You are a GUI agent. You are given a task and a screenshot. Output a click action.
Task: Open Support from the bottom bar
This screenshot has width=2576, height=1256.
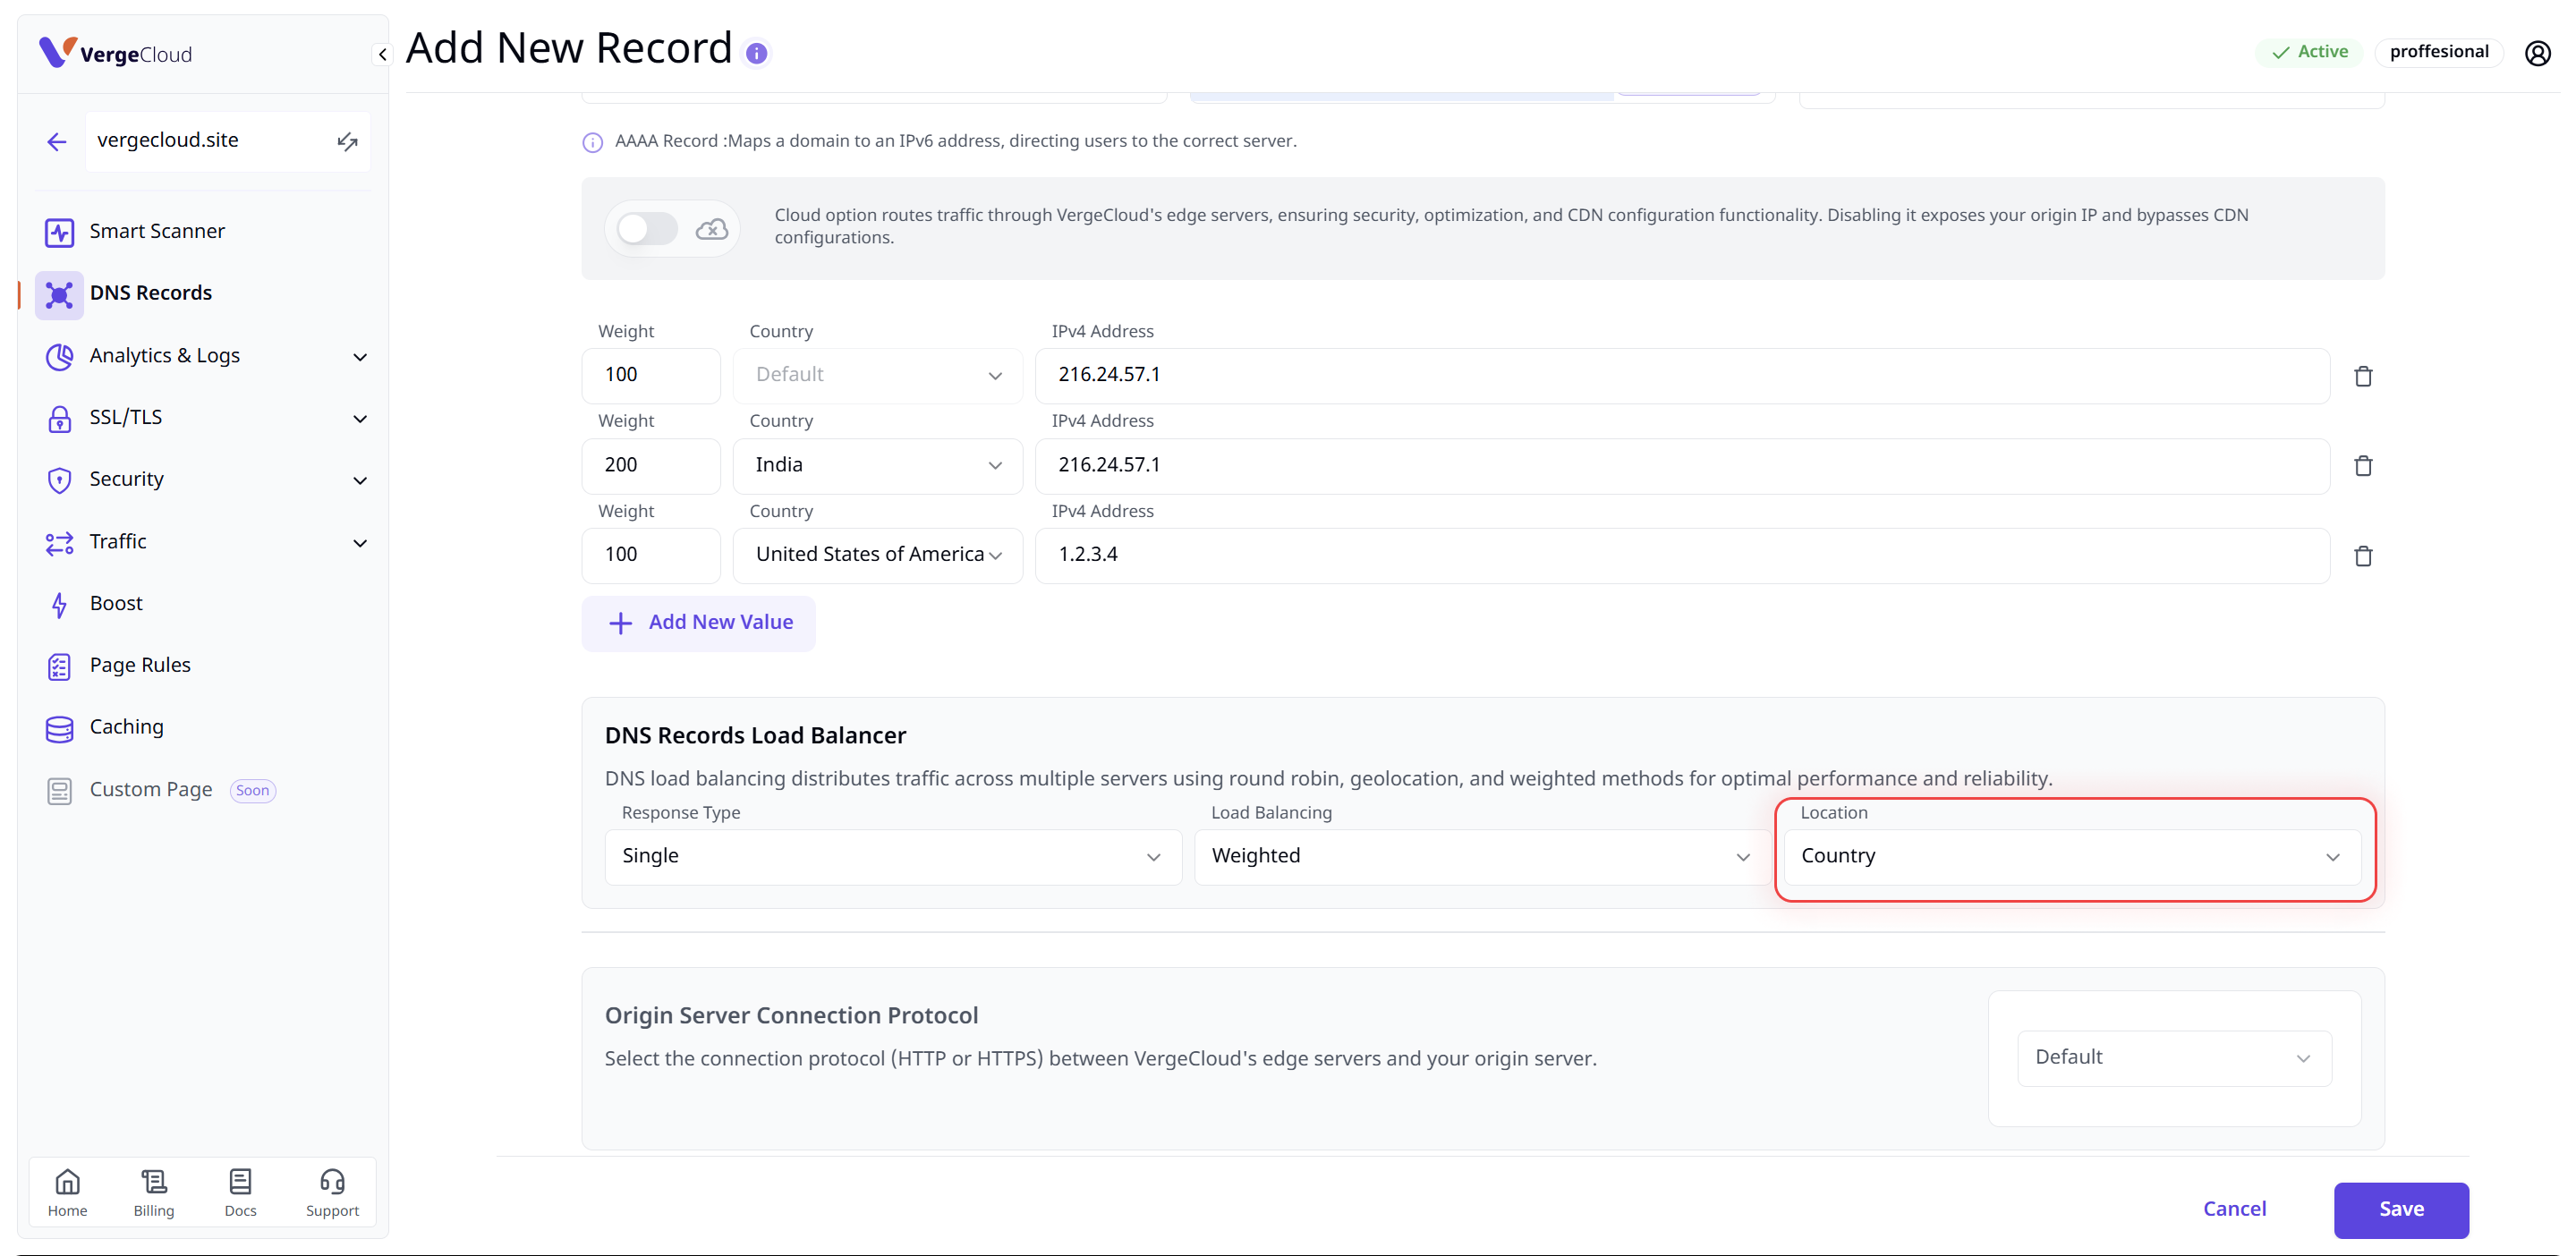332,1192
